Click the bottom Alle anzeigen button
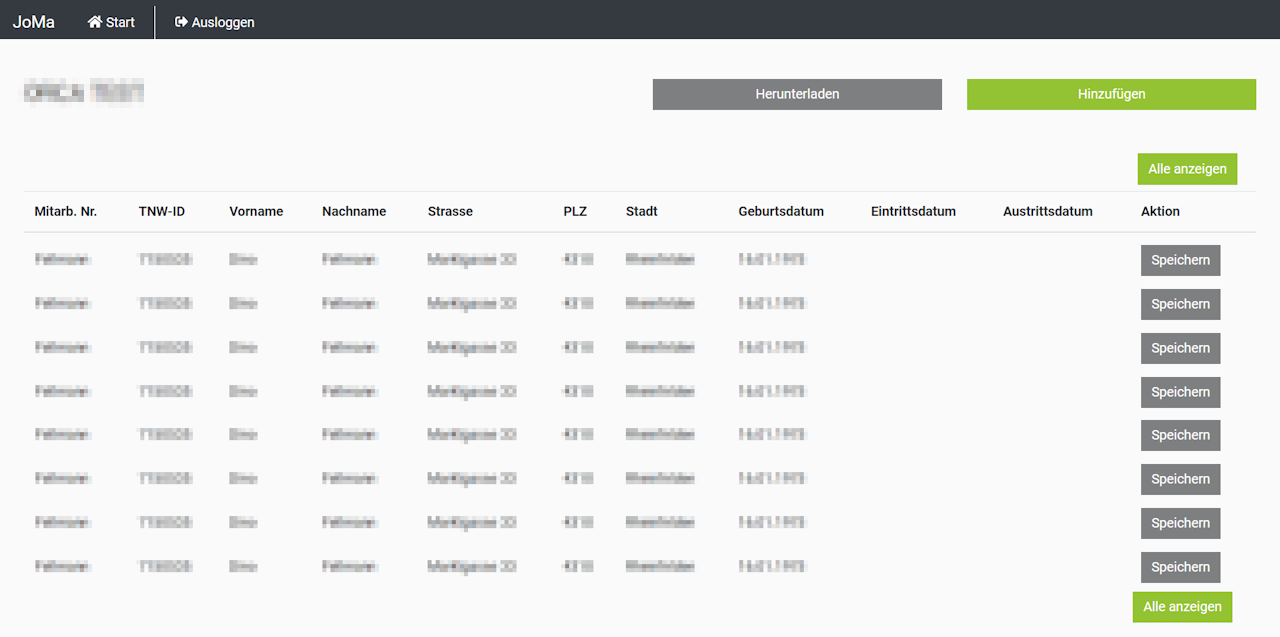 [x=1182, y=607]
